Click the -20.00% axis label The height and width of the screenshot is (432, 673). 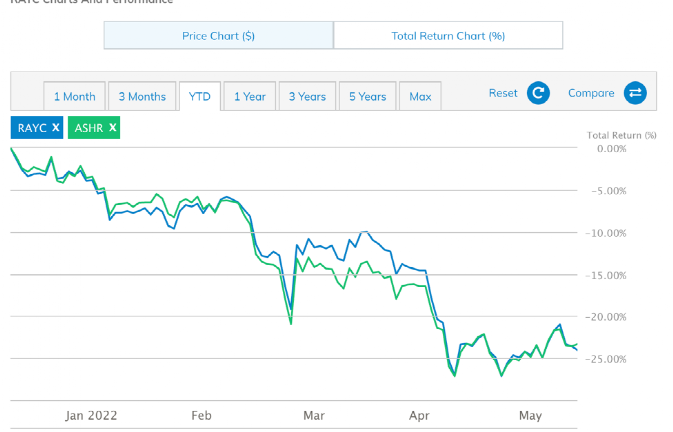tap(606, 317)
